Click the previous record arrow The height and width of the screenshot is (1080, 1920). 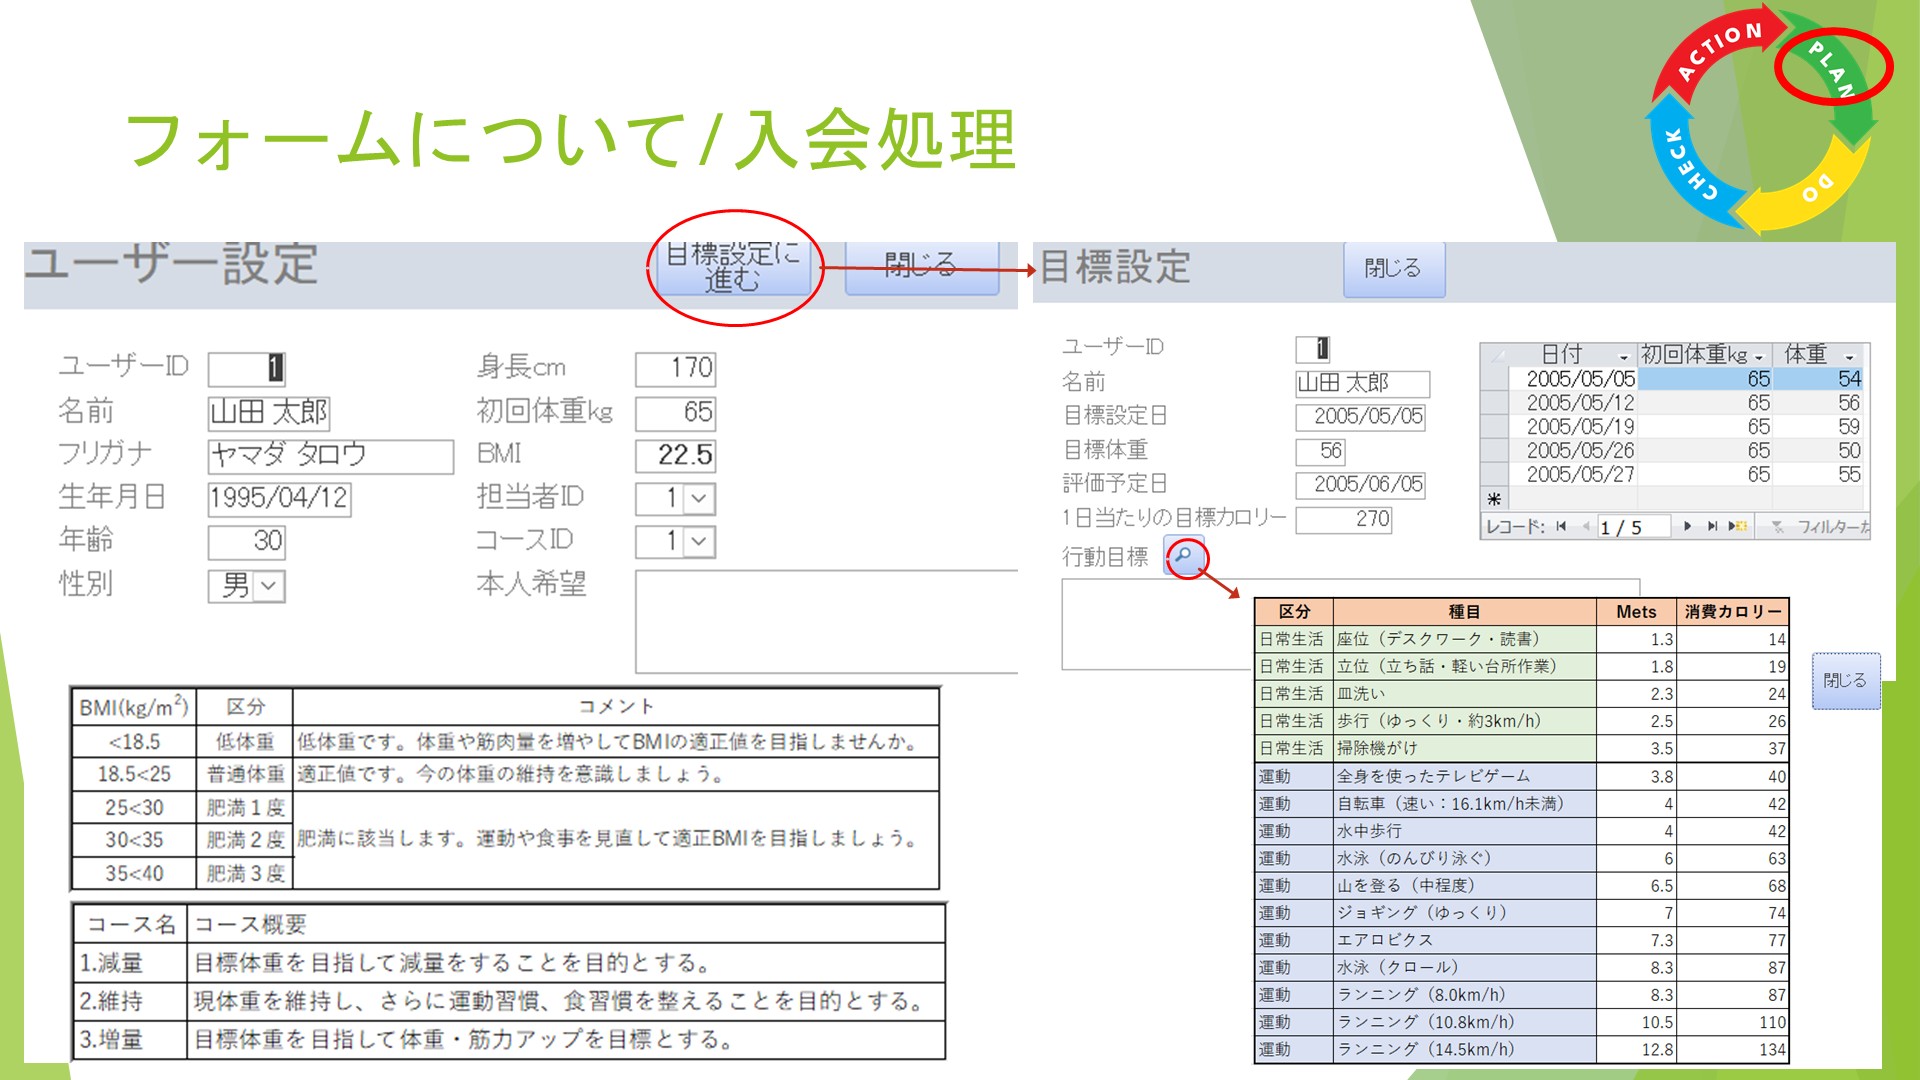click(x=1586, y=527)
